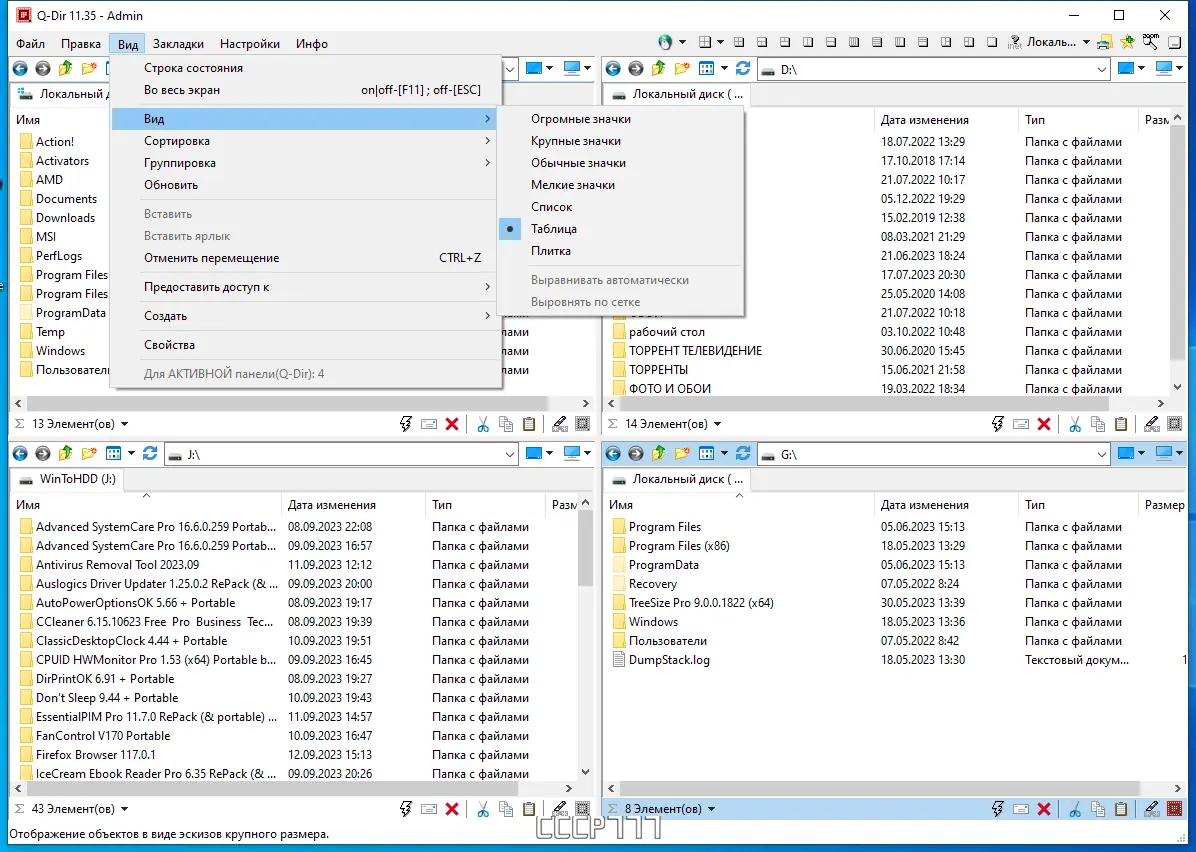Click copy icon under J:\ pane
The height and width of the screenshot is (852, 1196).
click(506, 809)
